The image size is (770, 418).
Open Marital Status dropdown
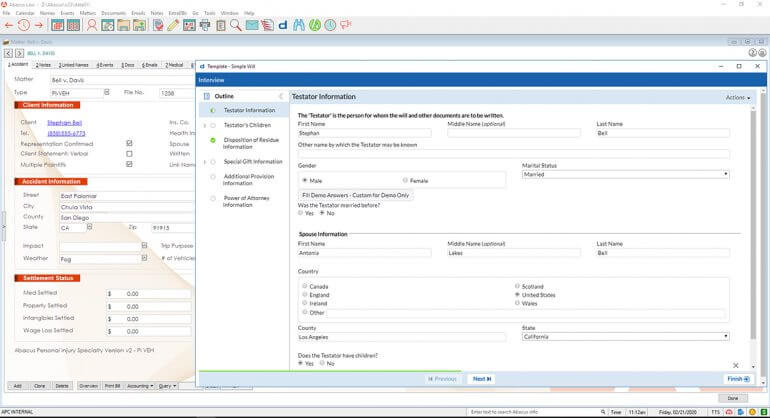coord(625,174)
